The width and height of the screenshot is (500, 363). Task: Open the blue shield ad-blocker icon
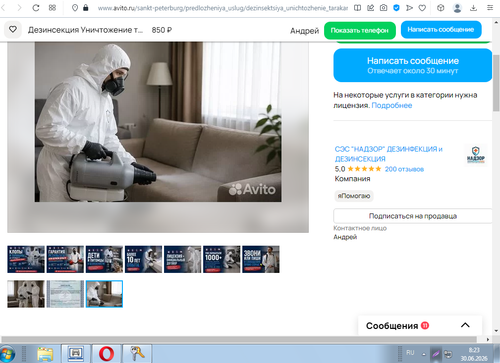pyautogui.click(x=396, y=8)
